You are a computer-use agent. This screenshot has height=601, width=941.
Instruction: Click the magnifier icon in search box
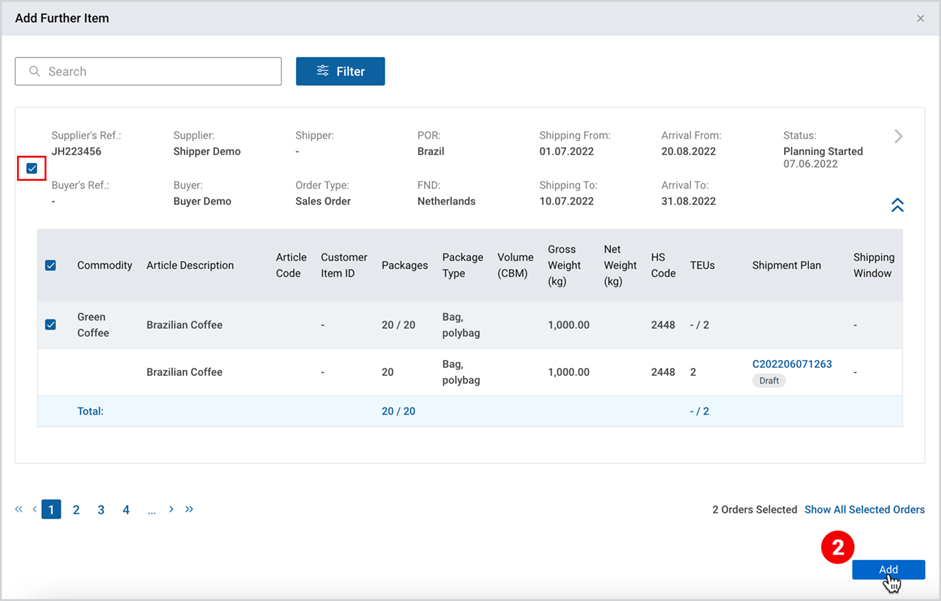pos(35,71)
